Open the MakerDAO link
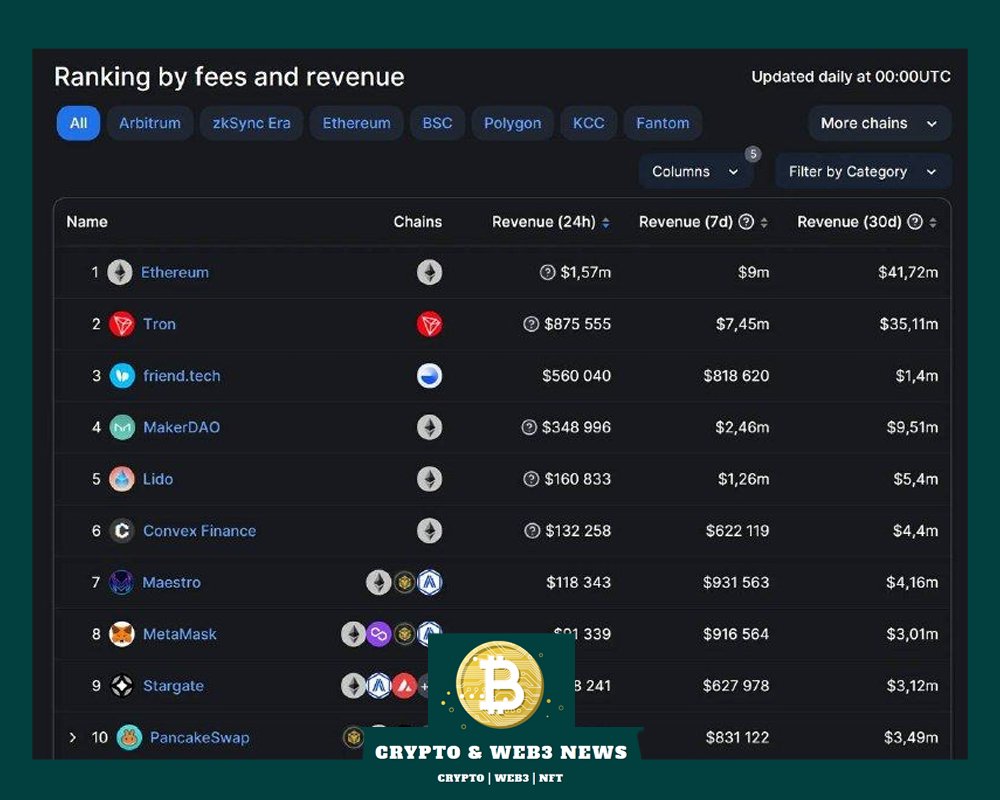Screen dimensions: 1000x800 (182, 427)
